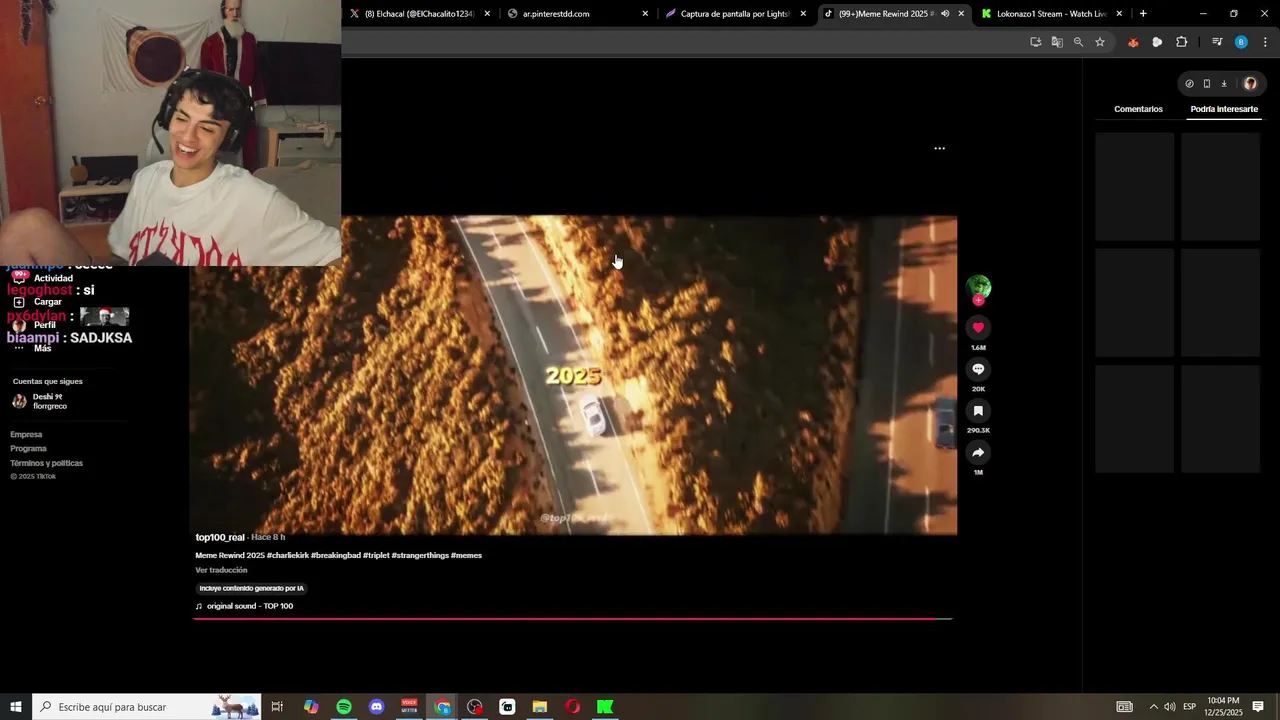Bookmark this page with the star icon

pos(1100,42)
